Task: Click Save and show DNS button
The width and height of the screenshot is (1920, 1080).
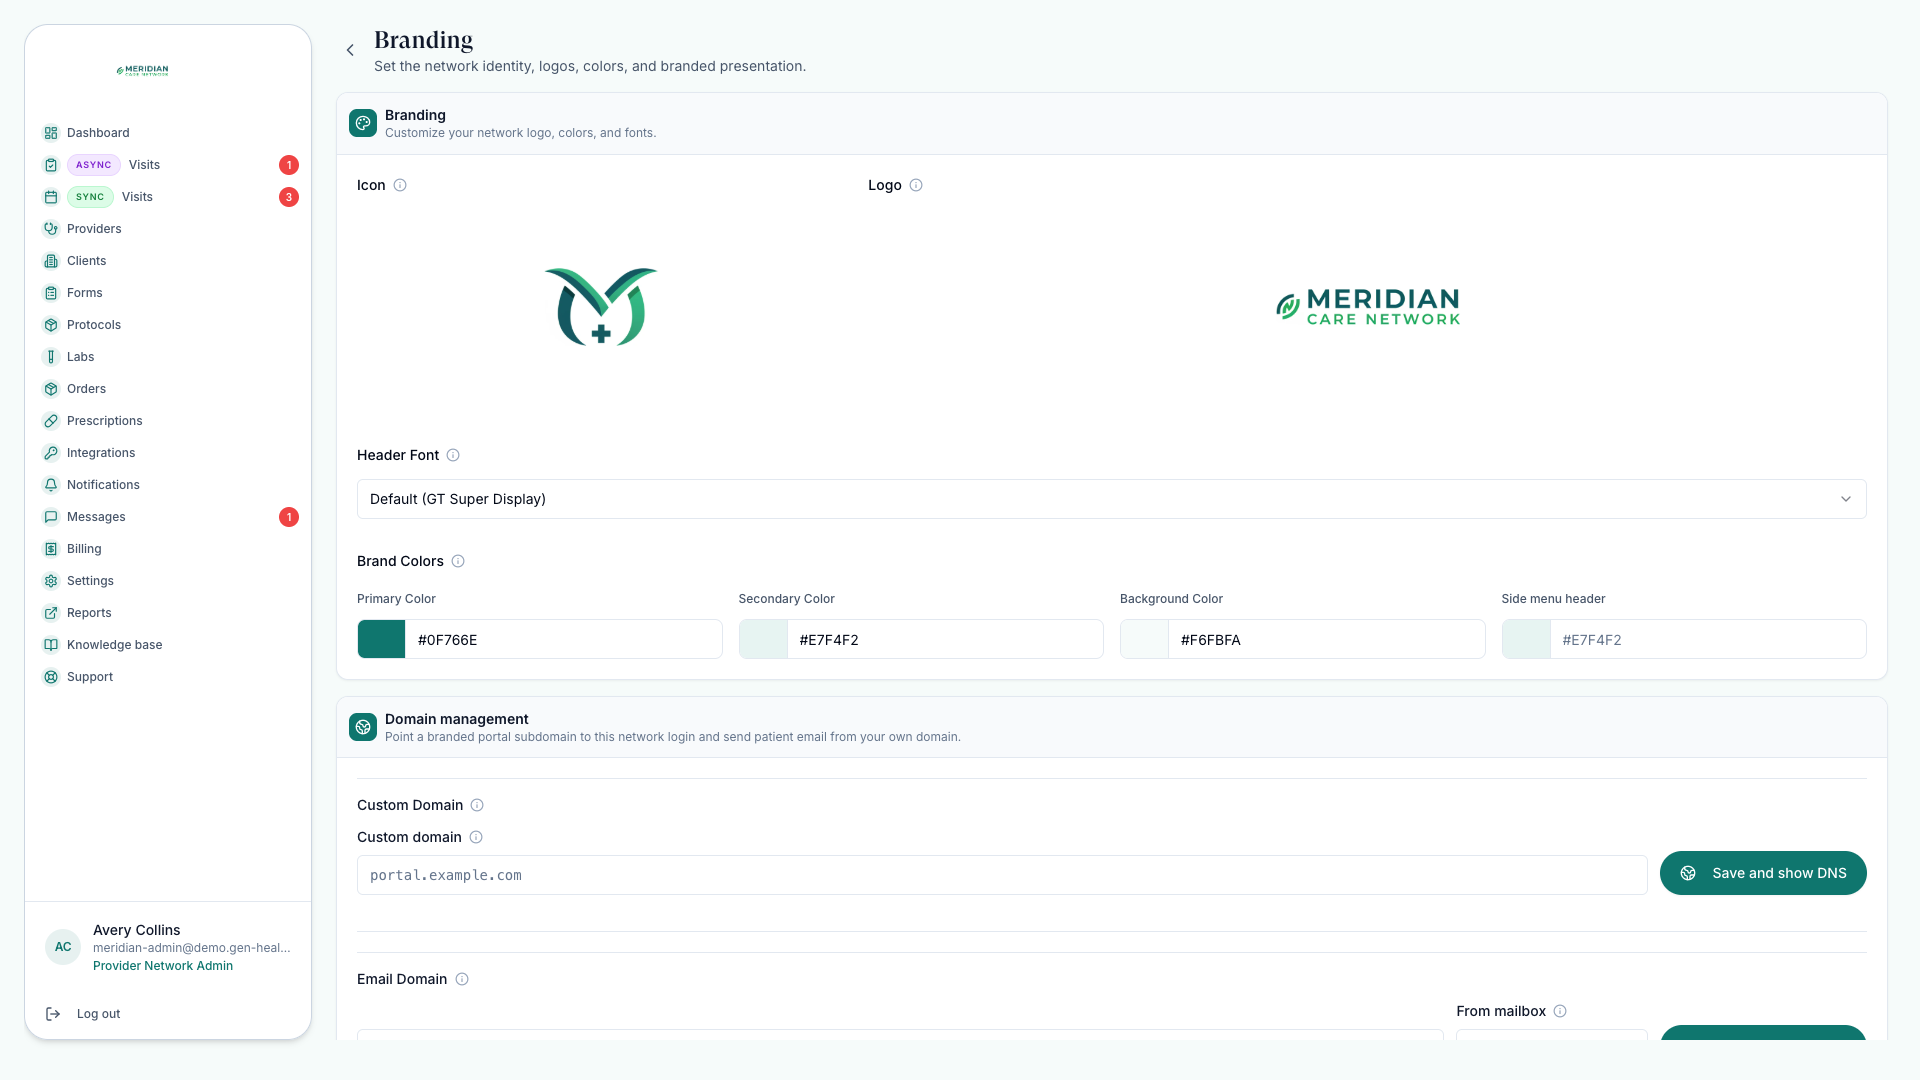Action: [x=1763, y=873]
